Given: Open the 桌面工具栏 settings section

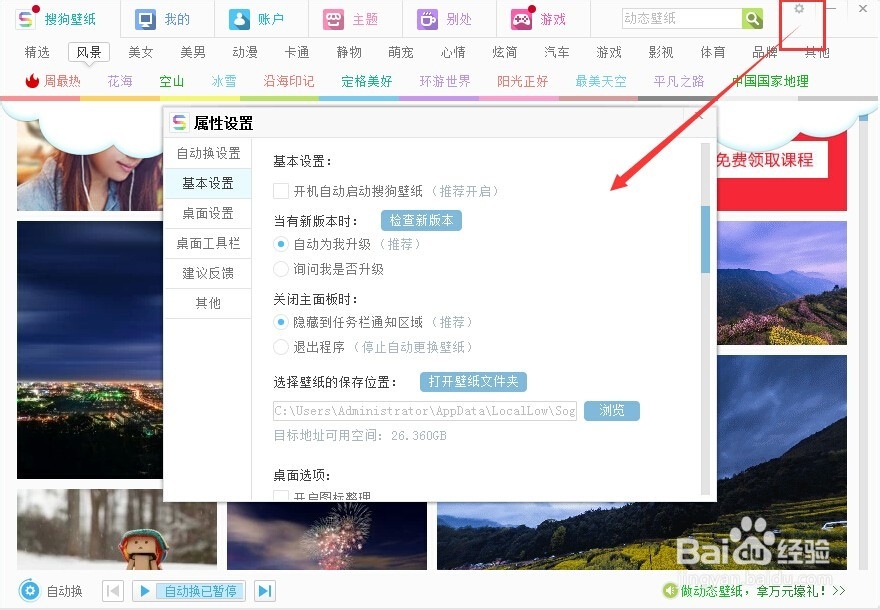Looking at the screenshot, I should [x=207, y=243].
